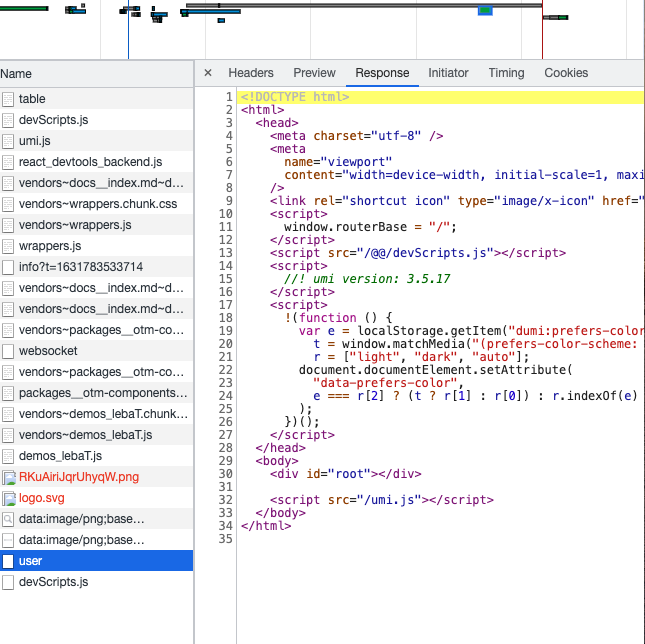This screenshot has width=645, height=644.
Task: Click the Name column header
Action: [96, 74]
